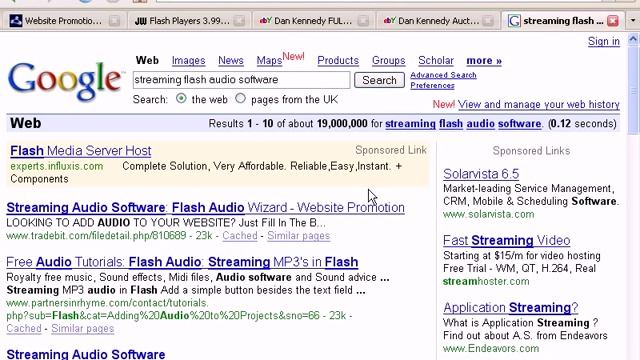640x360 pixels.
Task: Select 'pages from the UK' radio button
Action: click(x=240, y=98)
